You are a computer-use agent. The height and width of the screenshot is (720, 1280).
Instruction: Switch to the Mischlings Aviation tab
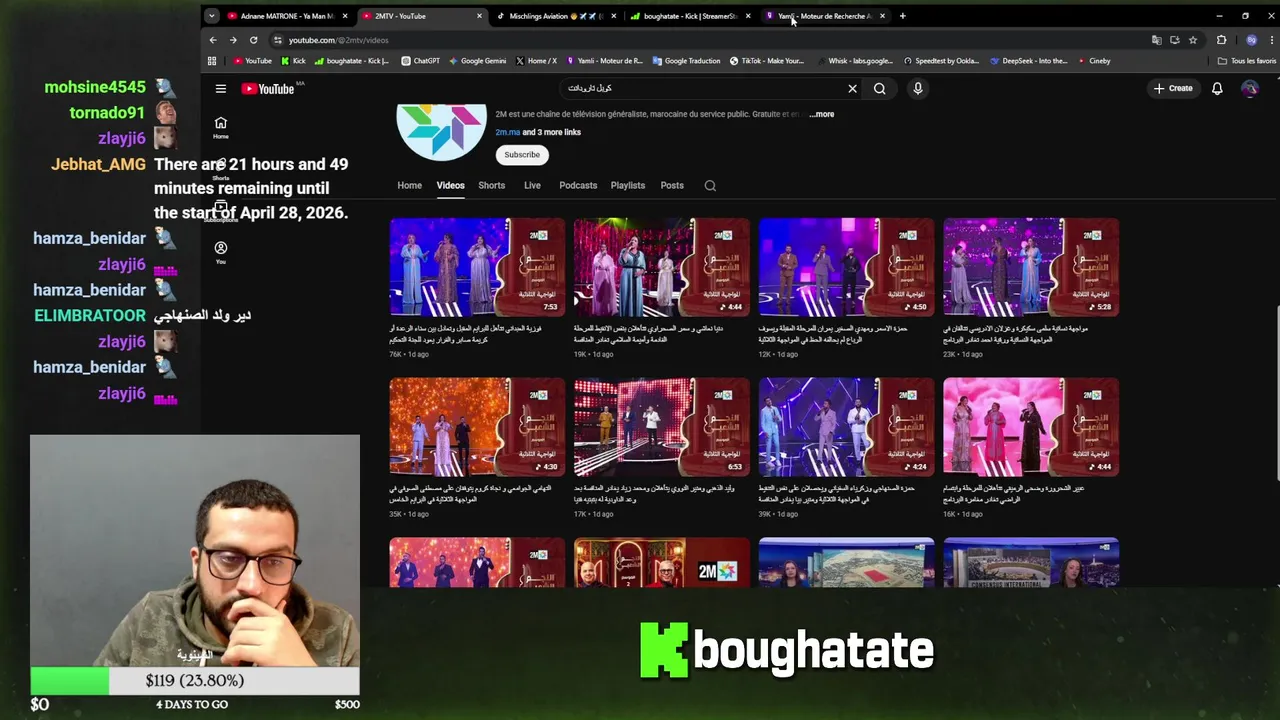click(x=555, y=16)
